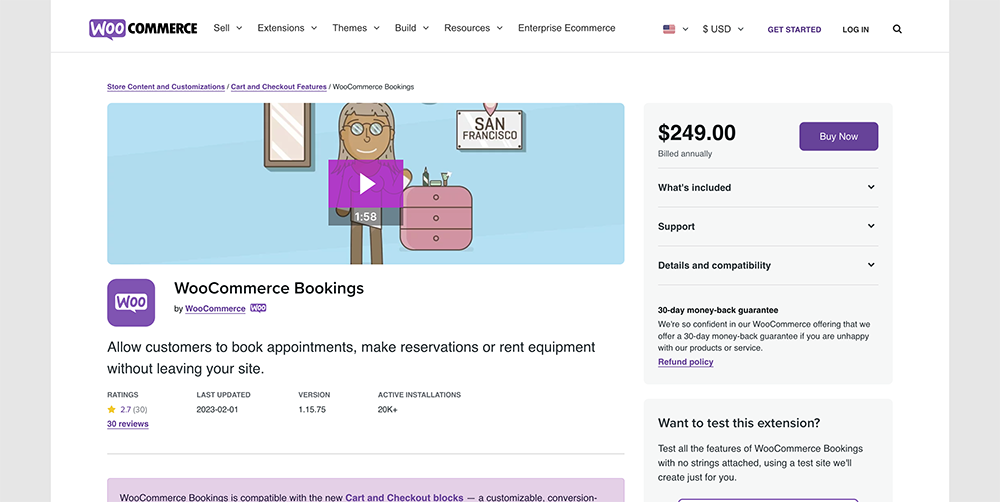
Task: Click the 20K+ active installations value
Action: [387, 410]
